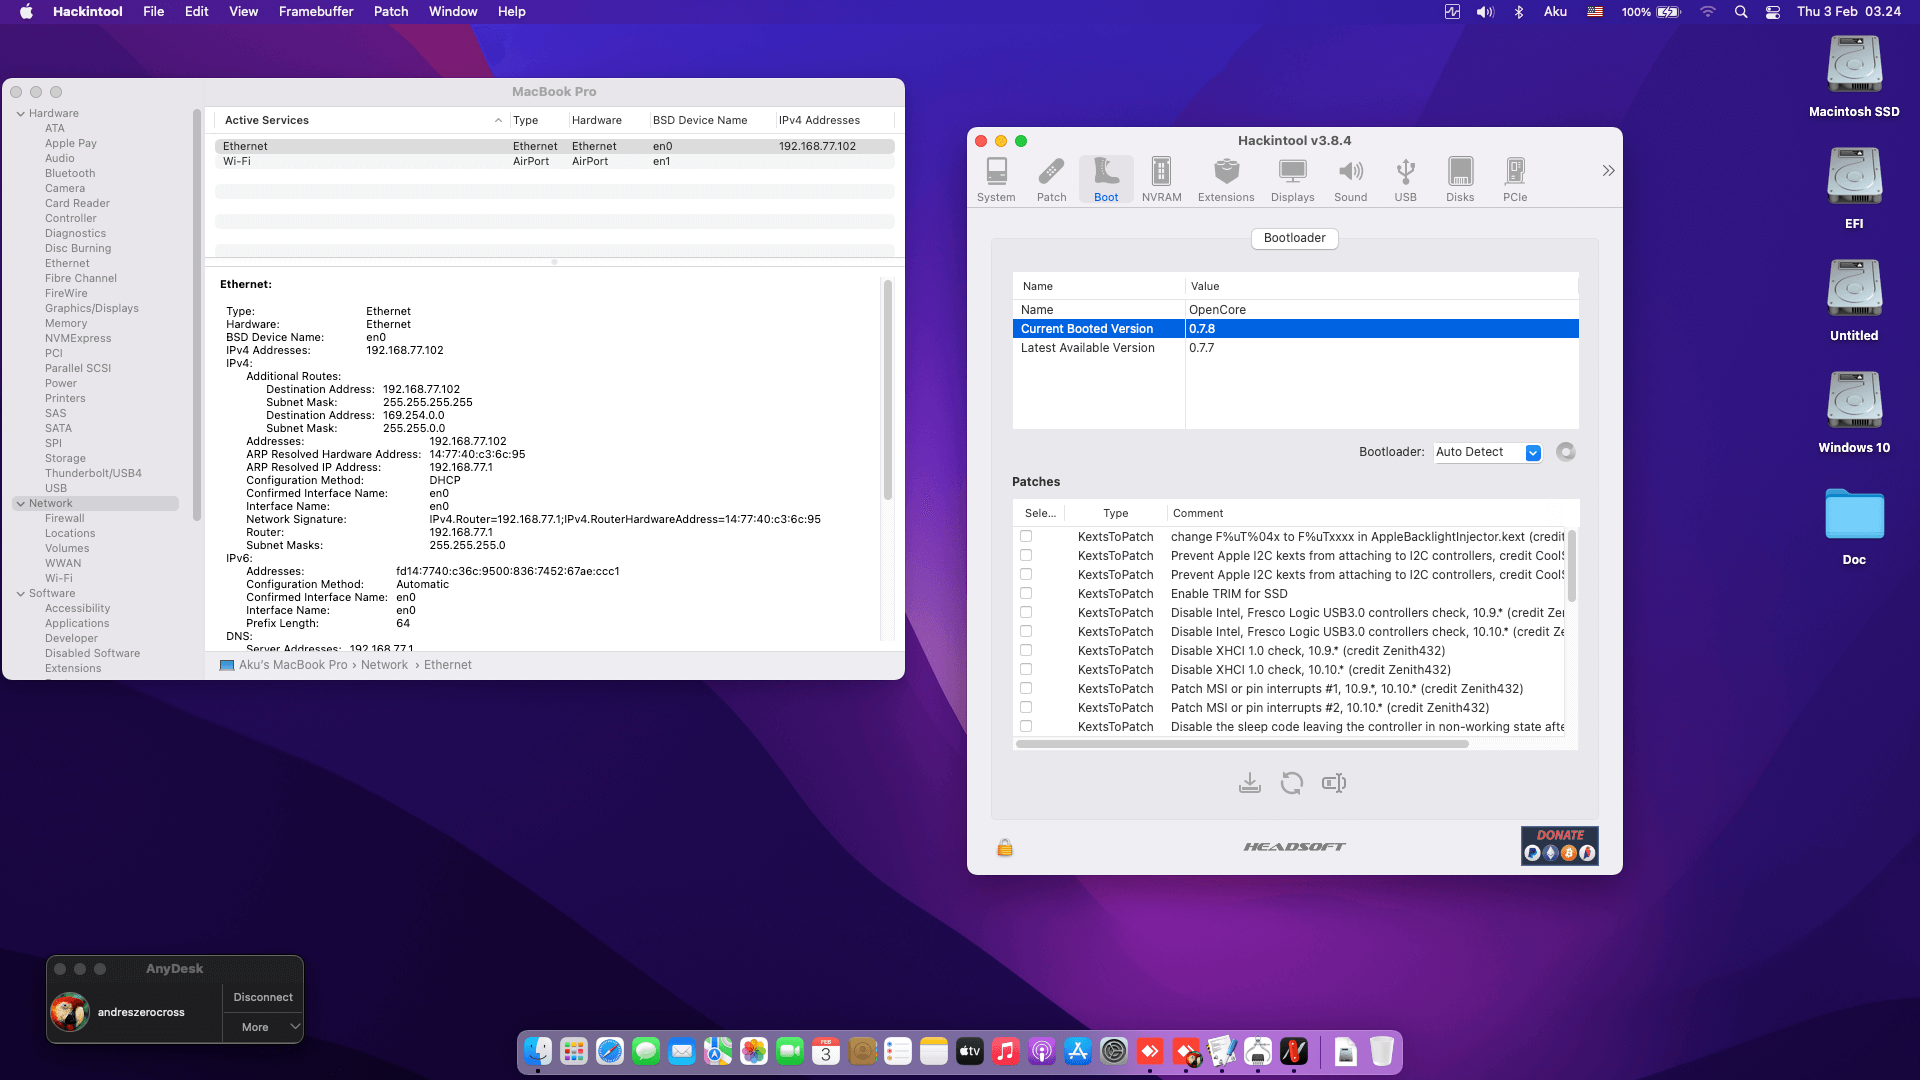
Task: Select Wi-Fi in the sidebar
Action: [58, 578]
